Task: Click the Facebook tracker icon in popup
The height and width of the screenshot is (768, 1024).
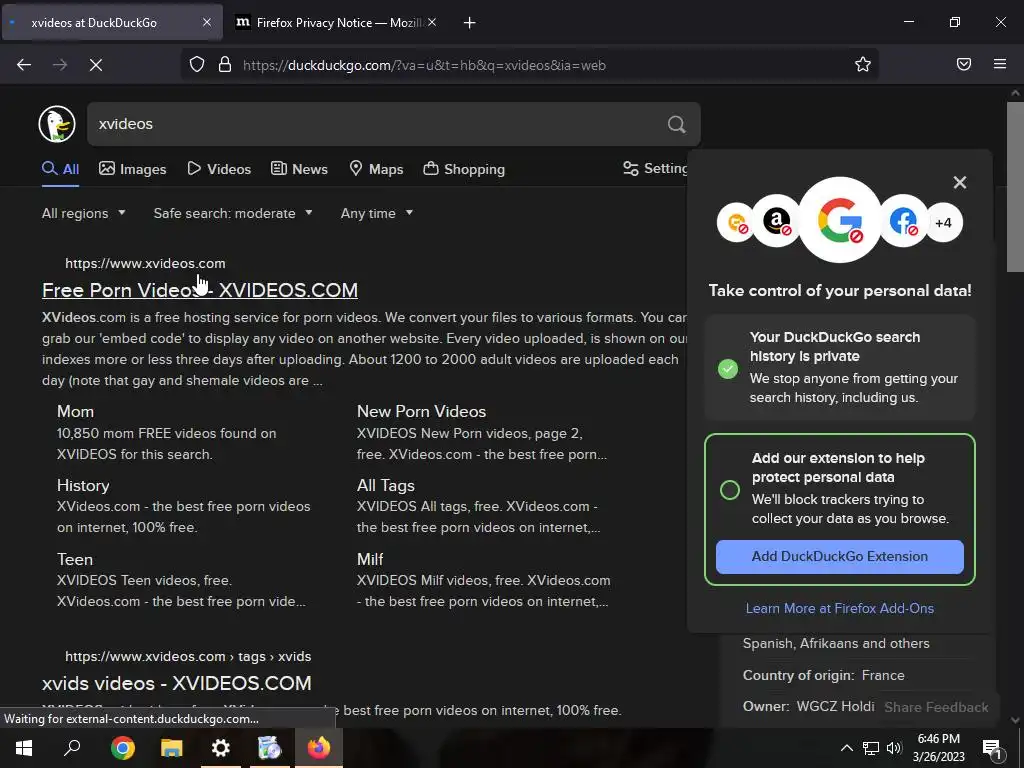Action: (904, 221)
